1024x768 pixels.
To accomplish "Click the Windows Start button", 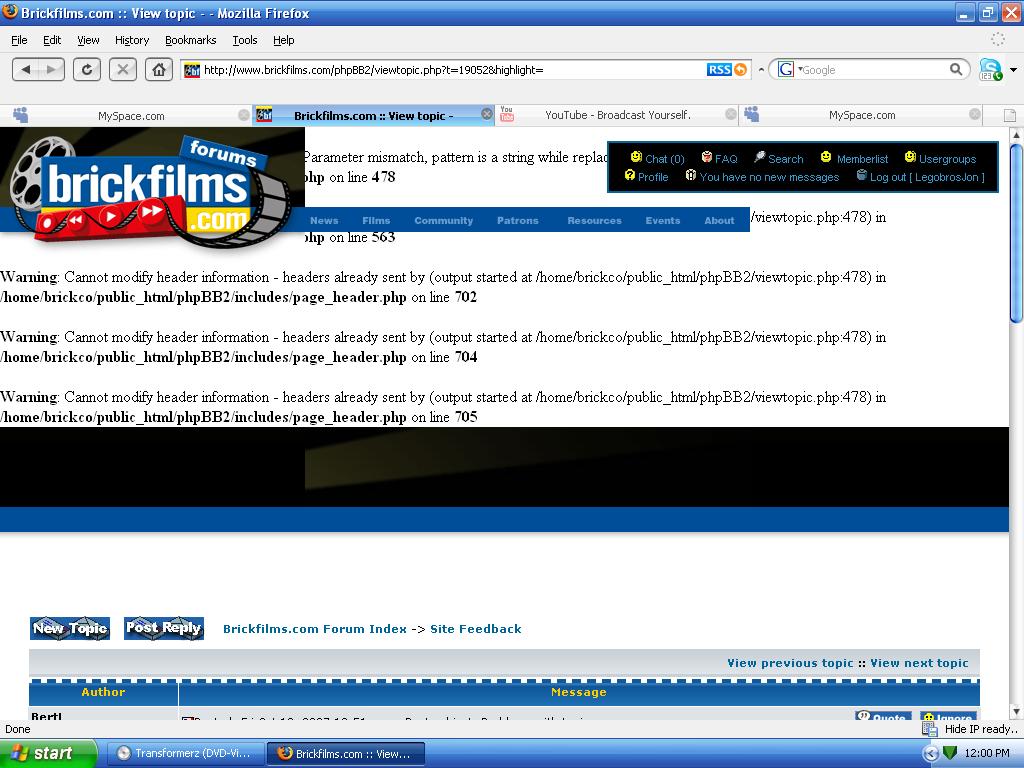I will [x=48, y=753].
